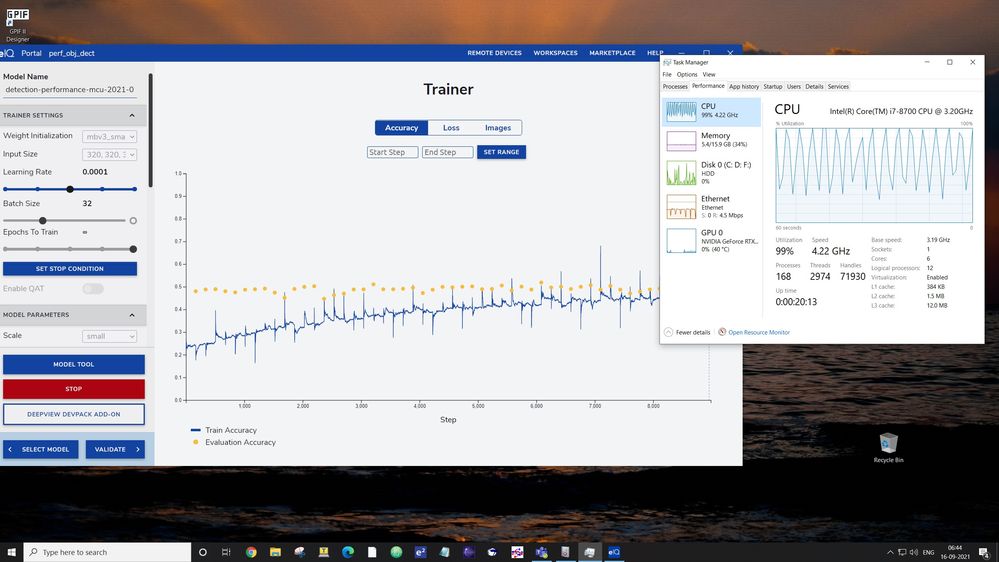
Task: Select Ethernet in Task Manager sidebar
Action: tap(711, 206)
